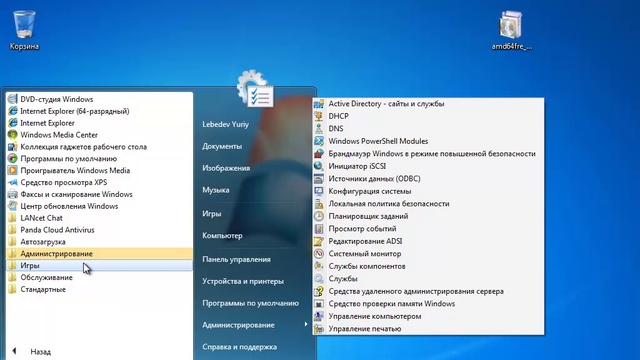Open Компьютер in the right pane
640x360 pixels.
222,236
